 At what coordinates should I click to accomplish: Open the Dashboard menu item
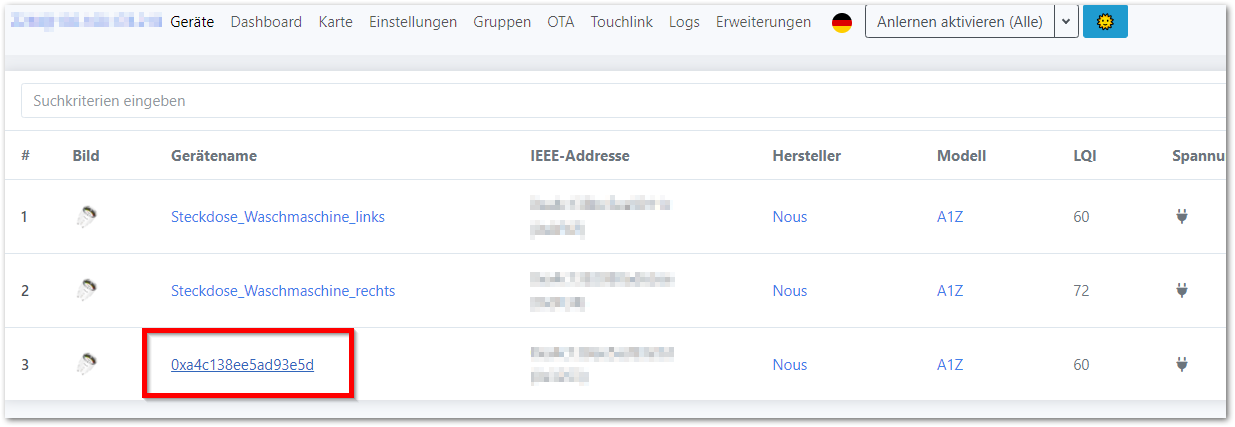pyautogui.click(x=266, y=22)
